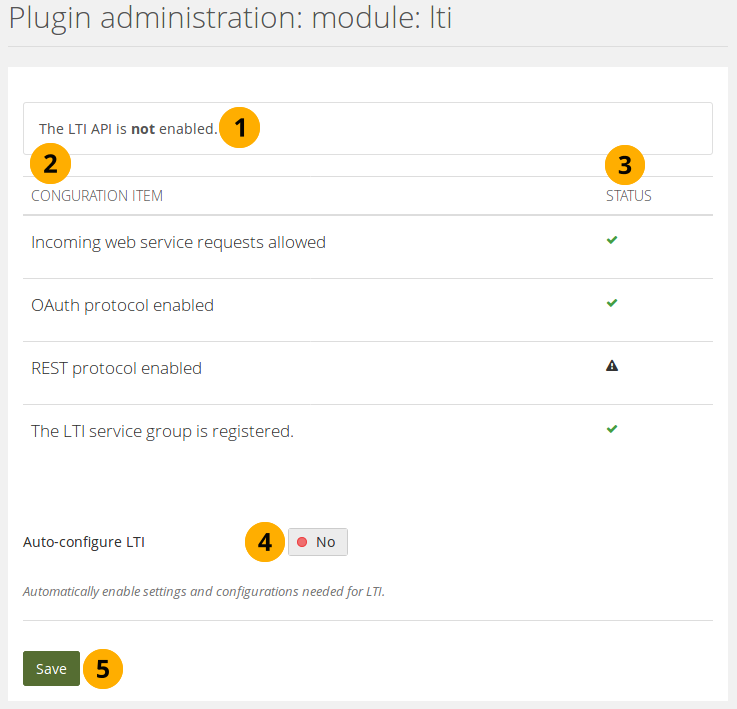737x709 pixels.
Task: Click the green checkmark for incoming web service requests
Action: [612, 240]
